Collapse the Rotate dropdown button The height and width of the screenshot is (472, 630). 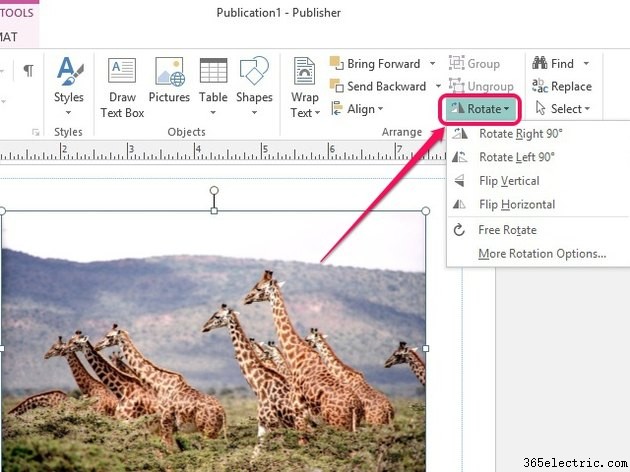point(480,109)
